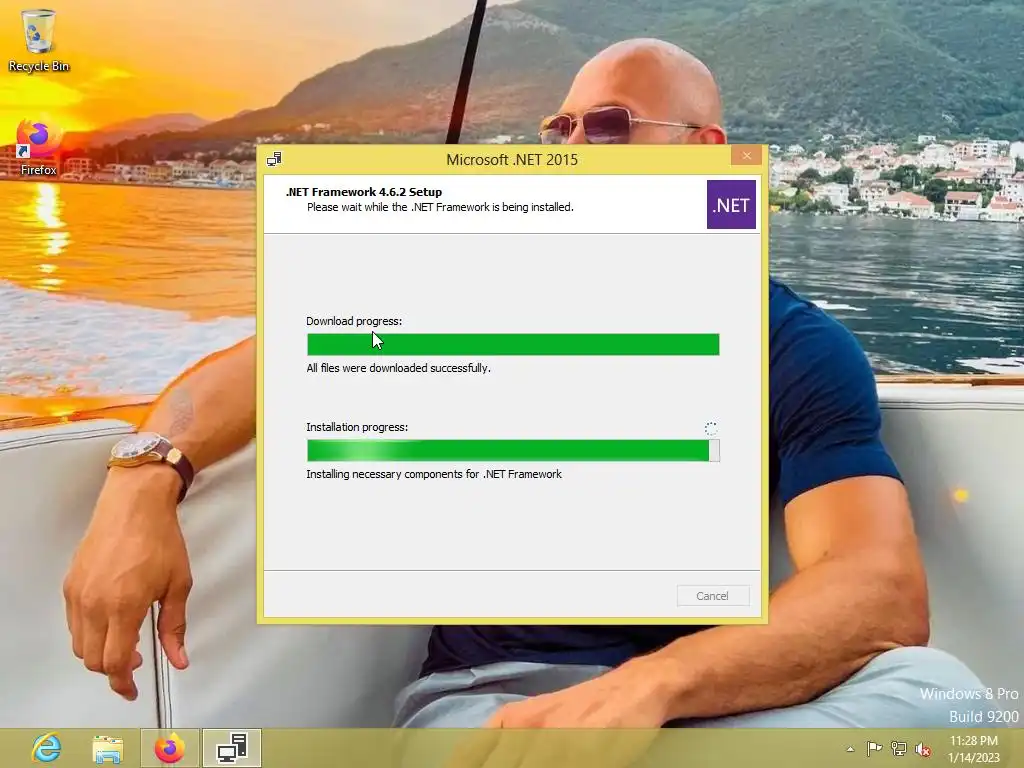Screen dimensions: 1024x768
Task: Click the Installation progress bar
Action: tap(513, 451)
